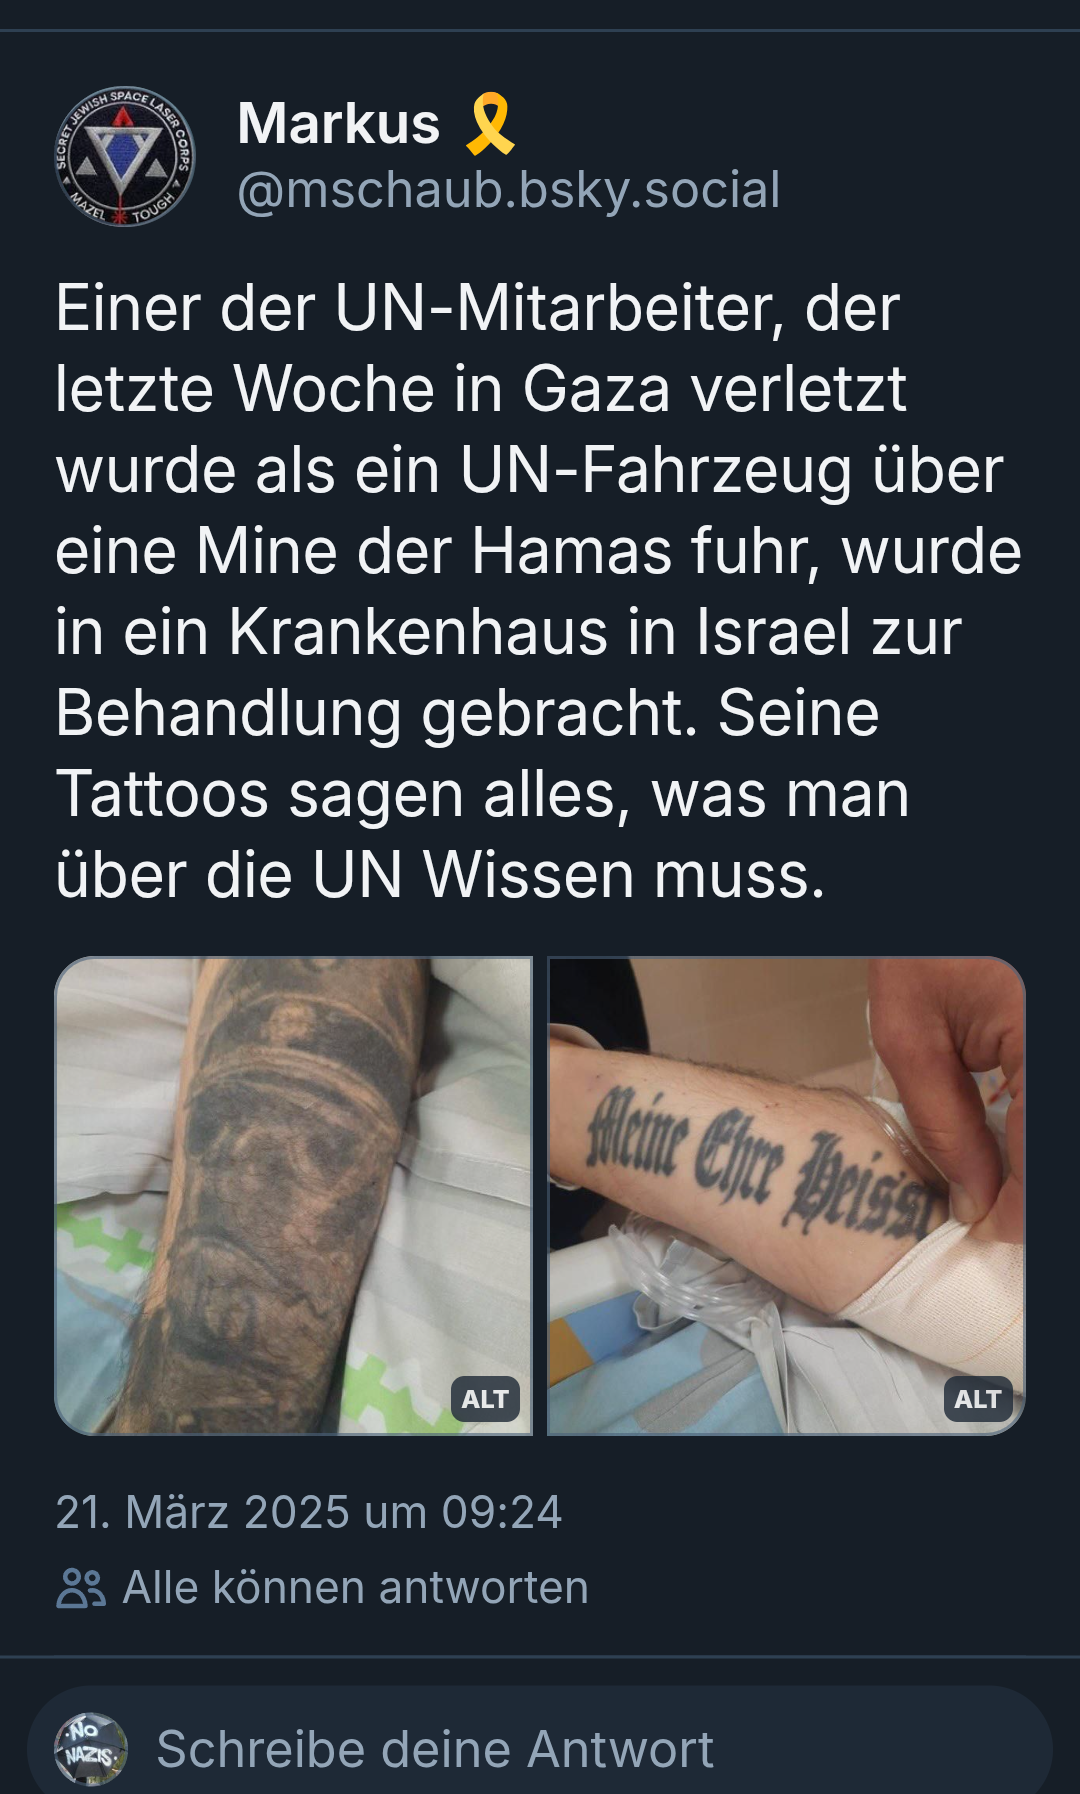Viewport: 1080px width, 1794px height.
Task: Click the timestamp 21. März 2025 um 09:24
Action: coord(309,1512)
